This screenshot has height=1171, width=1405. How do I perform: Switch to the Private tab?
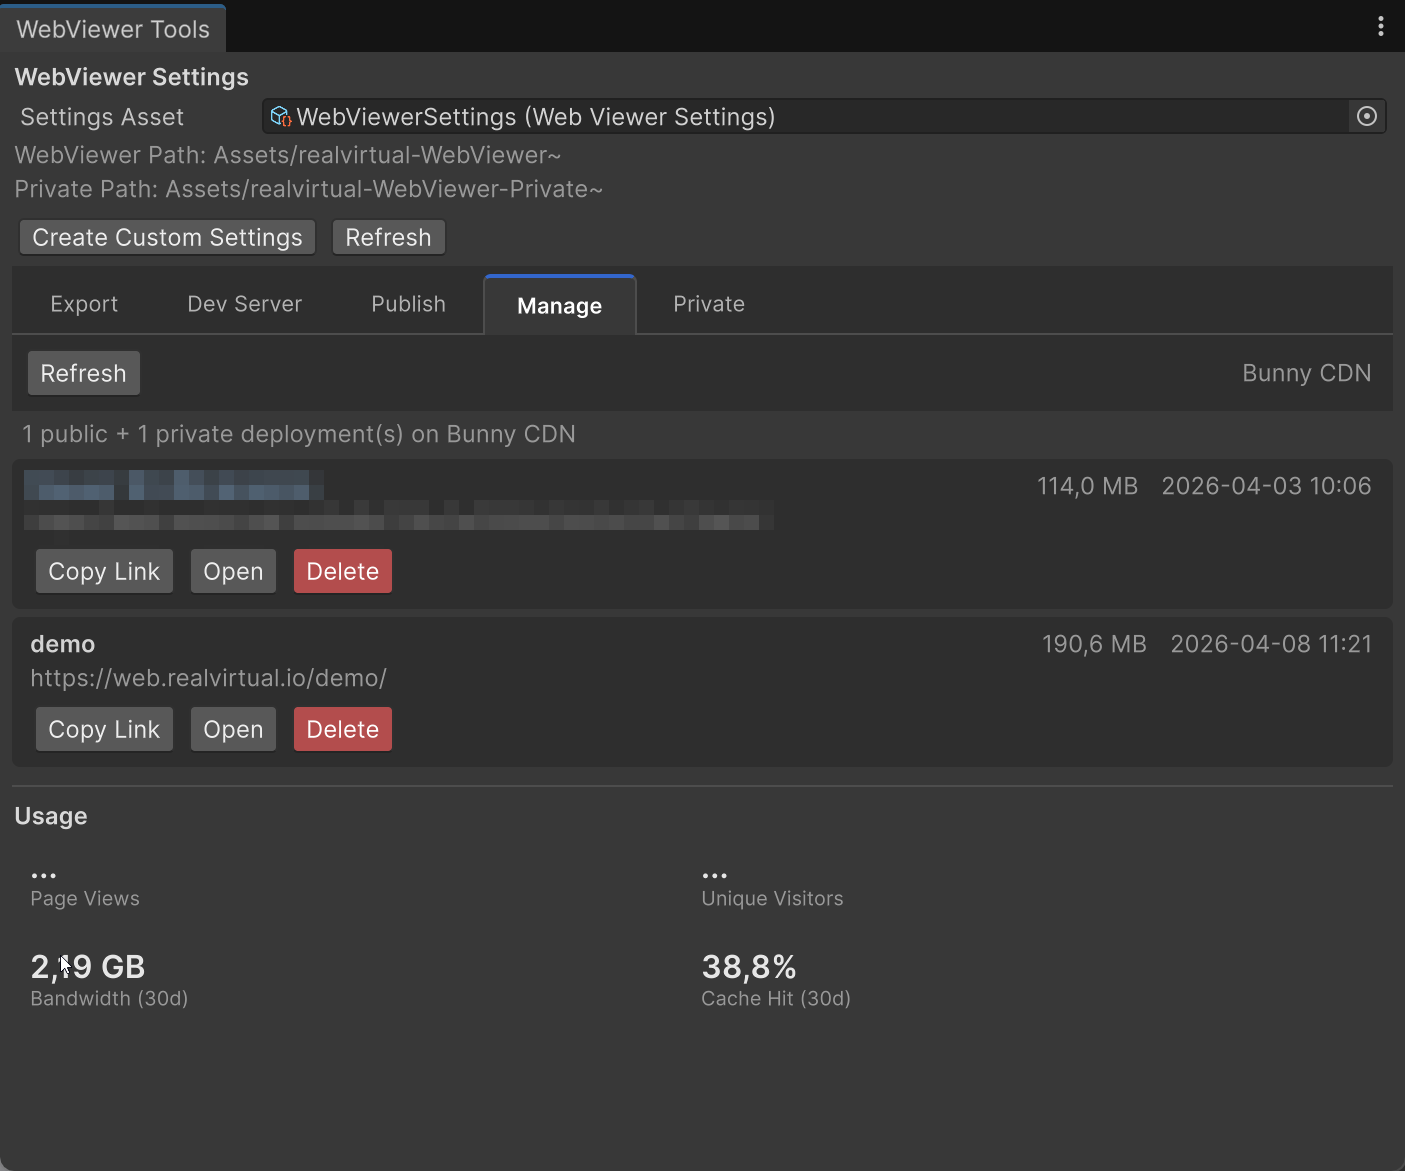[x=708, y=304]
